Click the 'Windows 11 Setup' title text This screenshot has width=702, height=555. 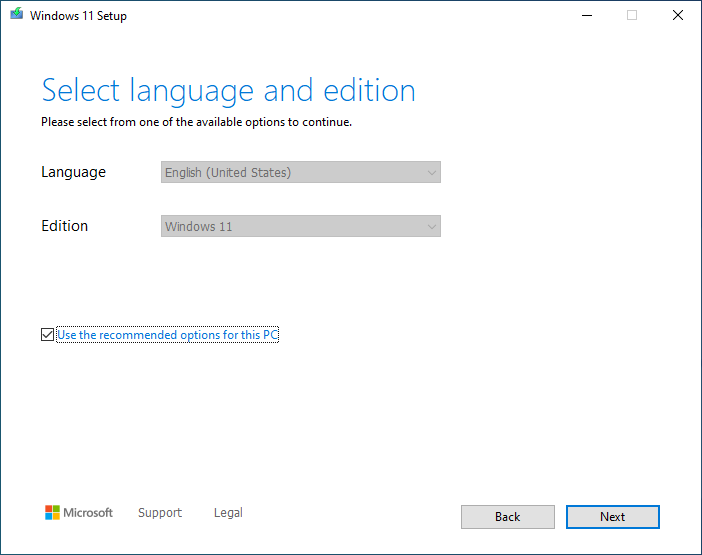click(x=78, y=16)
